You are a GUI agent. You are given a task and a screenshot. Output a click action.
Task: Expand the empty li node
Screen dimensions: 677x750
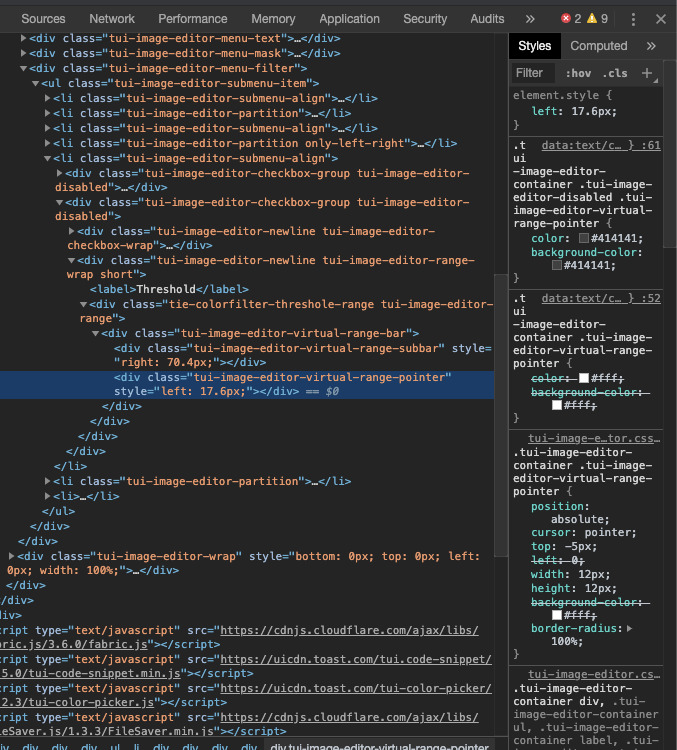(47, 496)
